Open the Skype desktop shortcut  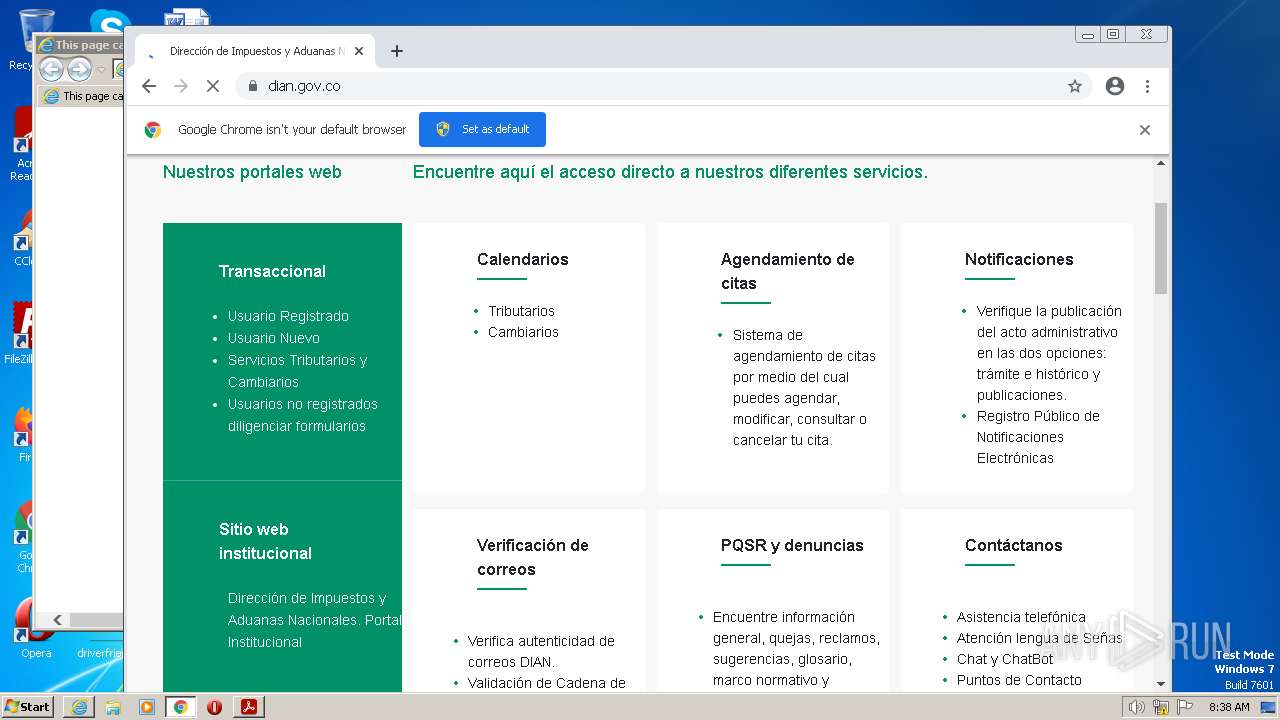(110, 24)
